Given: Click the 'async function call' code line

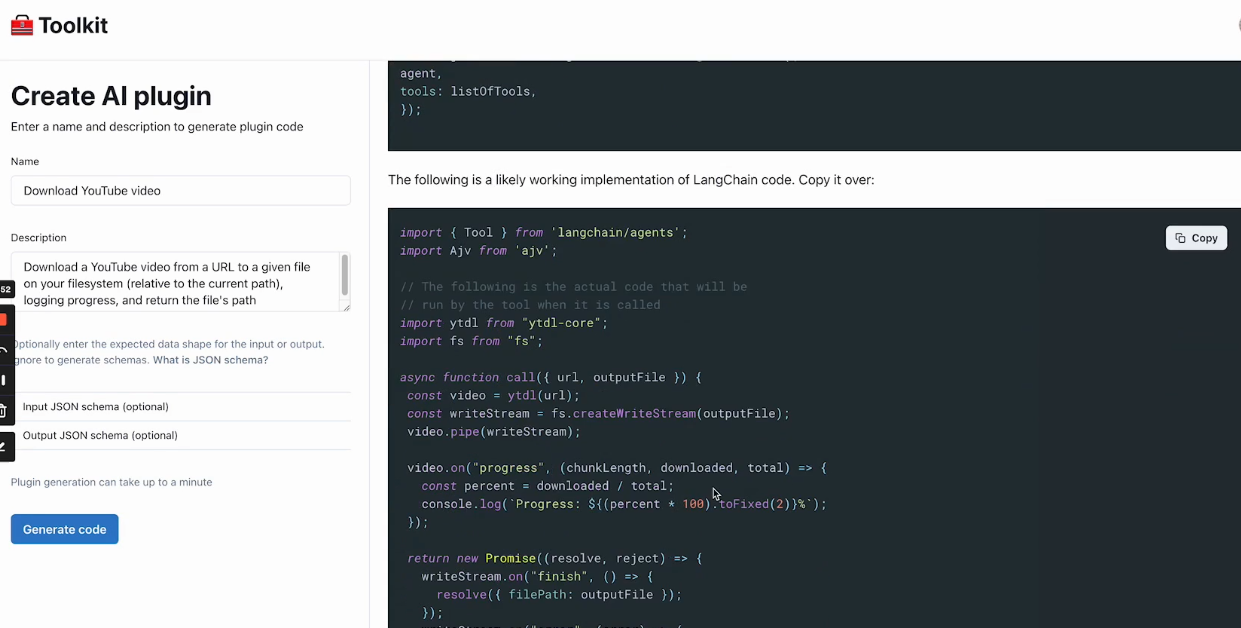Looking at the screenshot, I should pyautogui.click(x=550, y=378).
